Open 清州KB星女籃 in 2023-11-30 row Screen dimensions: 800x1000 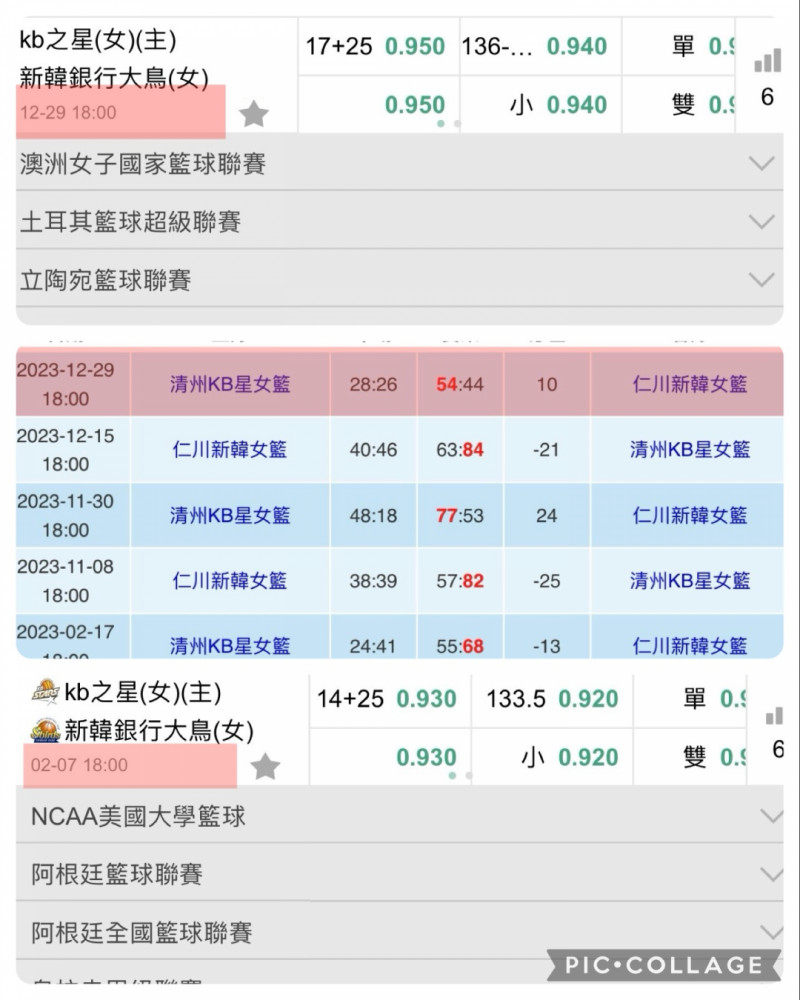(230, 515)
